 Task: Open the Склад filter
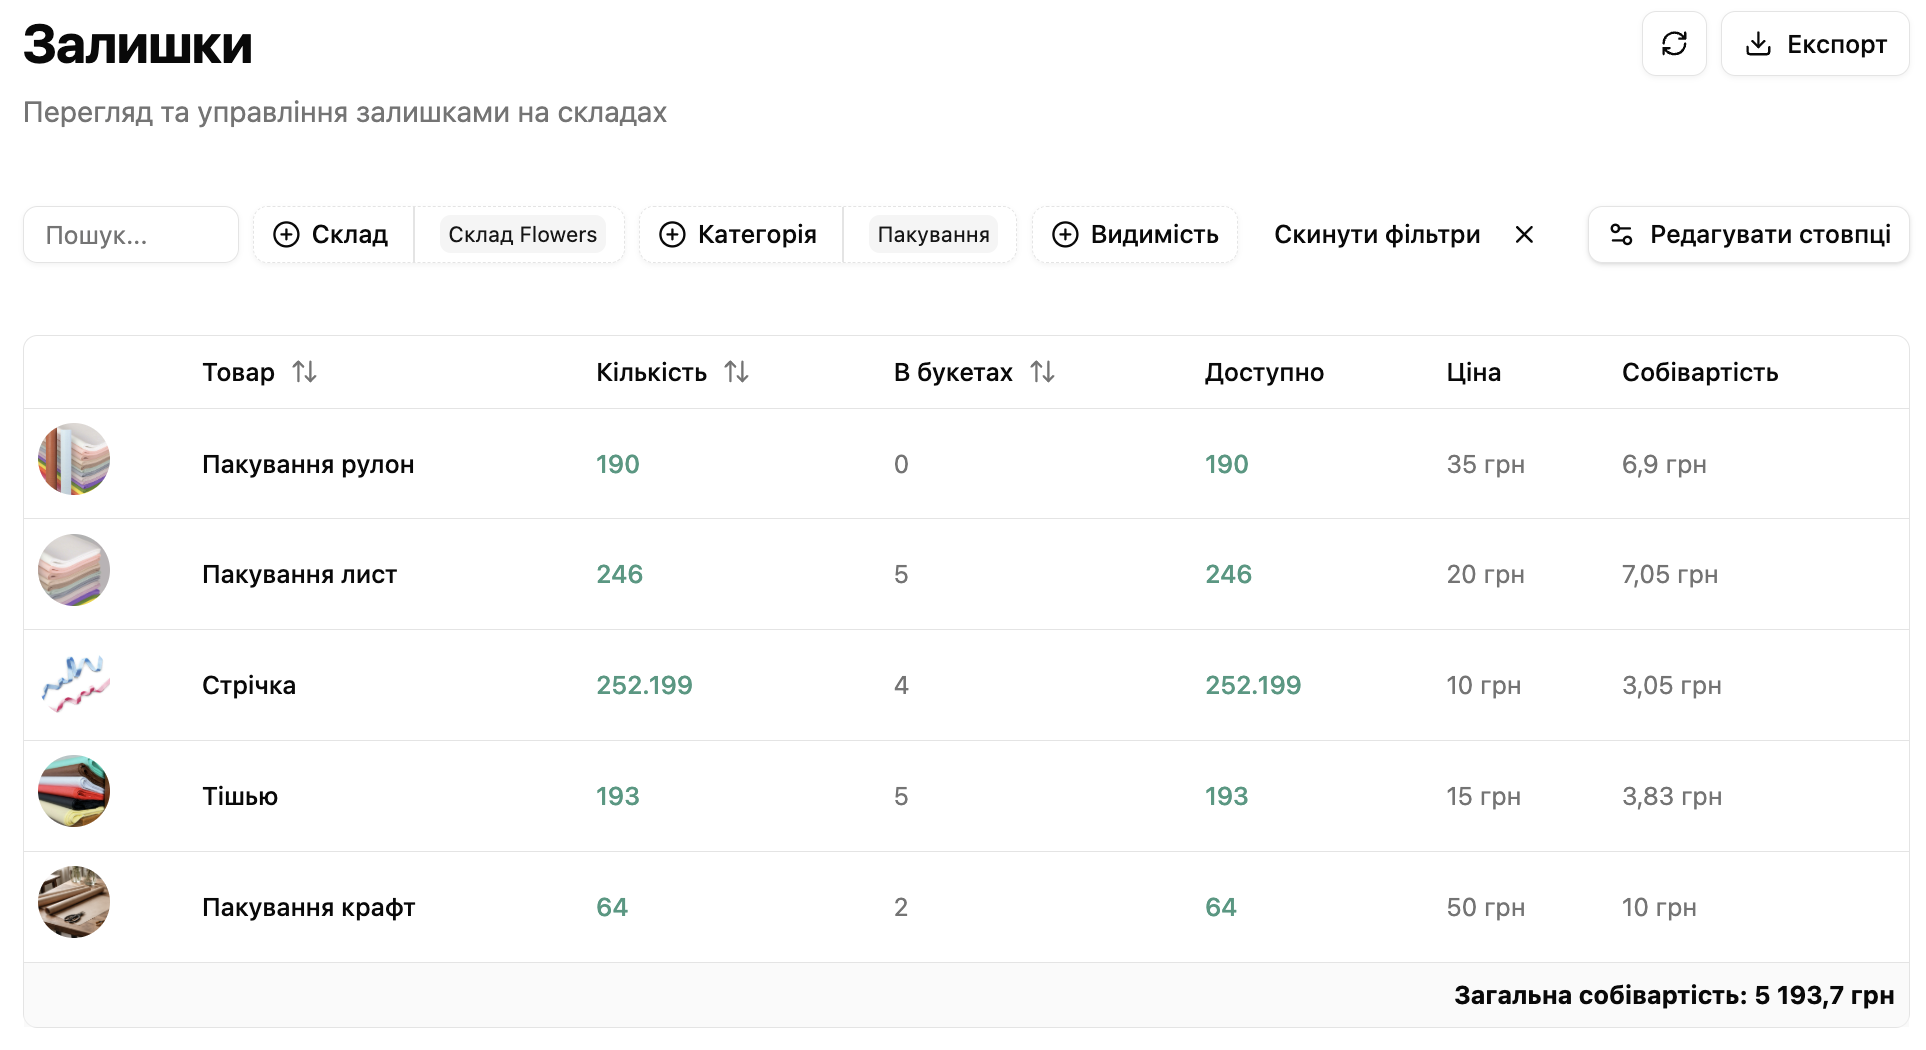point(333,235)
